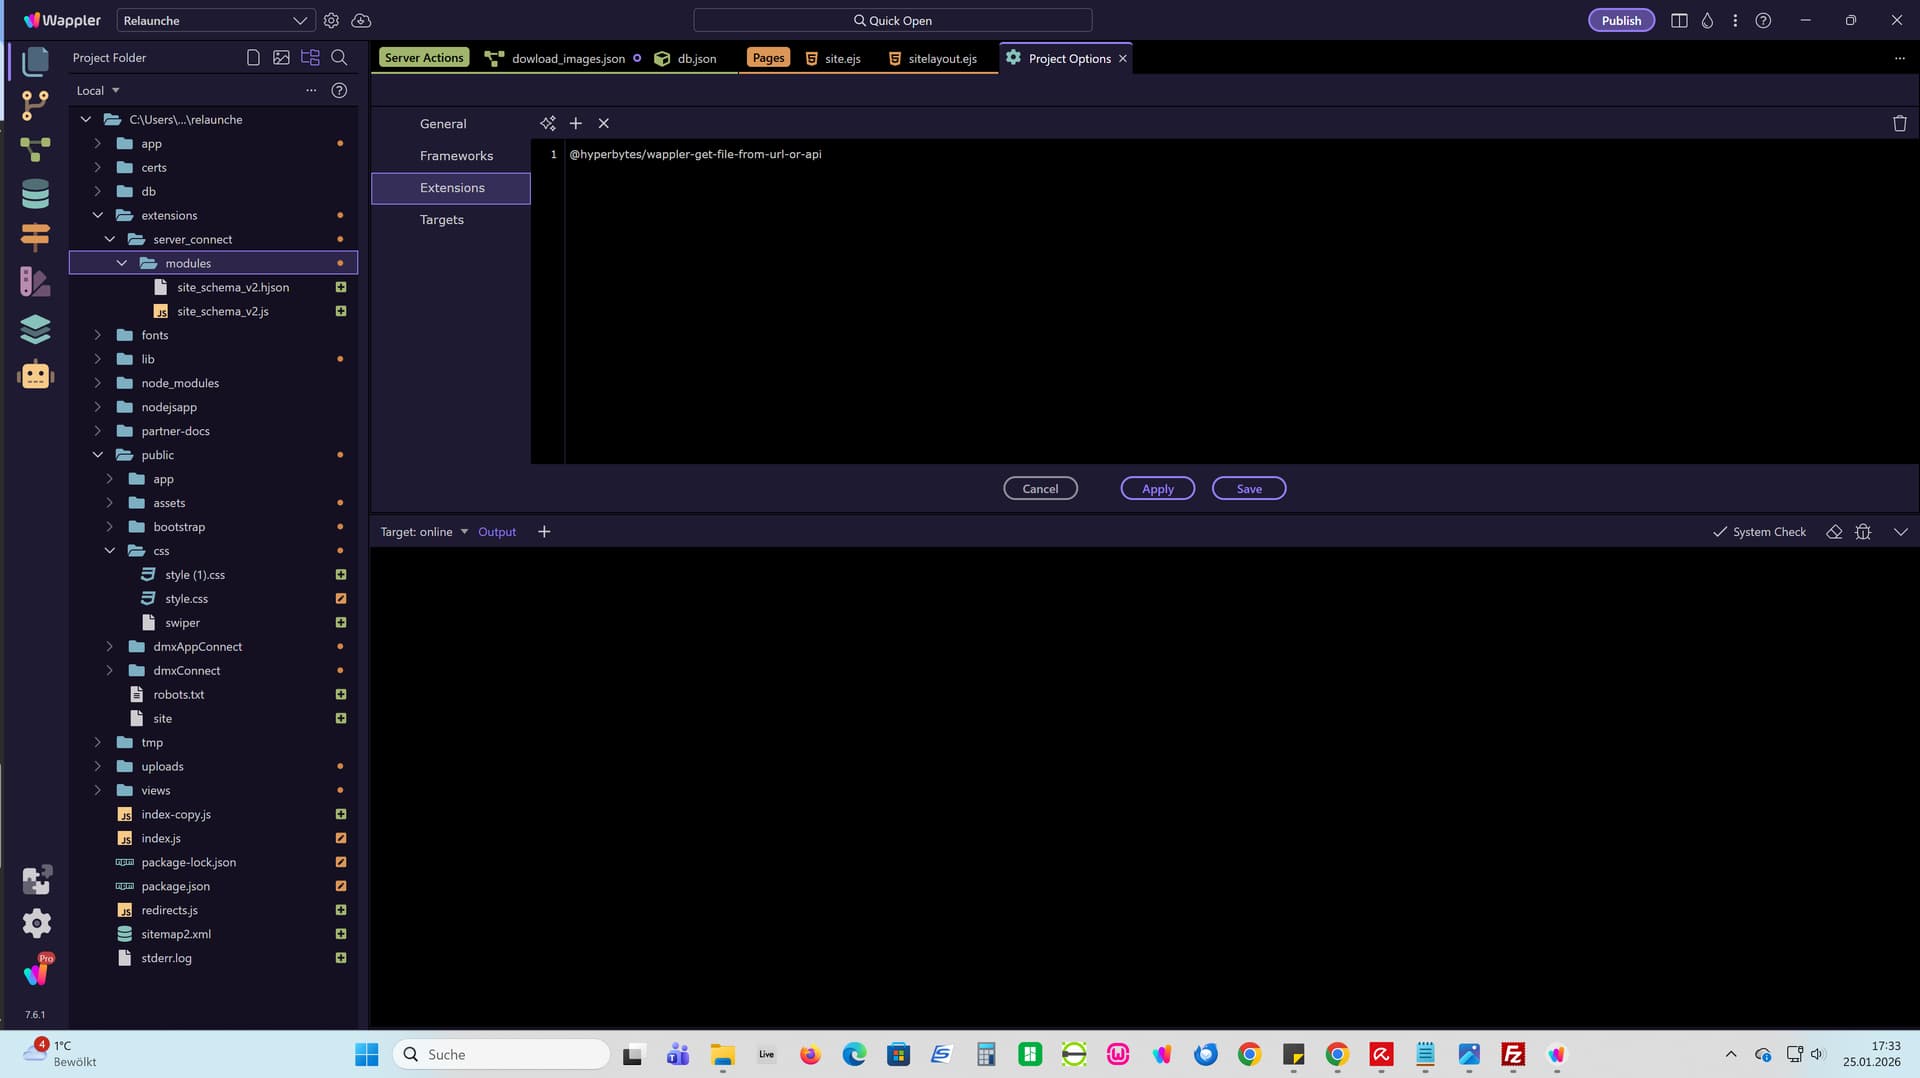Open the Database manager sidebar icon
The image size is (1920, 1078).
(35, 194)
